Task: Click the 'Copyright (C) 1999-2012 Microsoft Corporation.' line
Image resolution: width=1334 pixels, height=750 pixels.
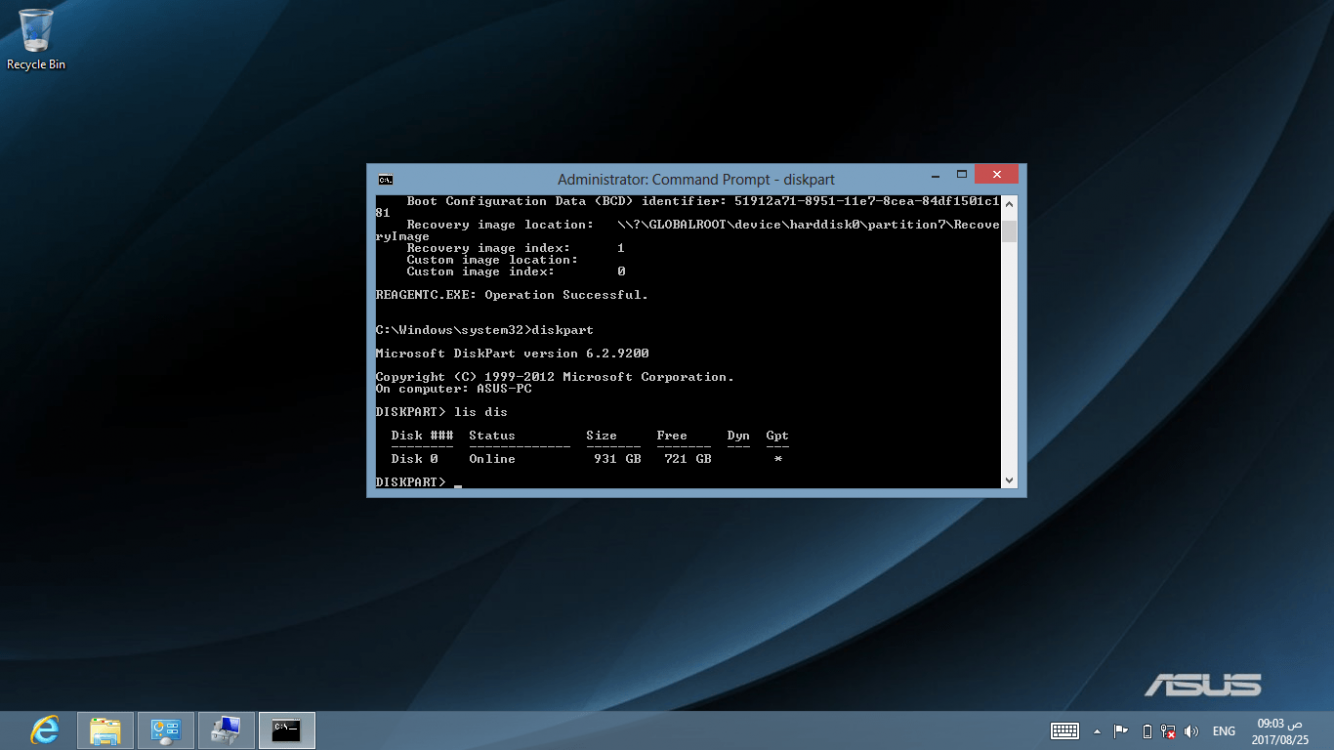Action: 555,377
